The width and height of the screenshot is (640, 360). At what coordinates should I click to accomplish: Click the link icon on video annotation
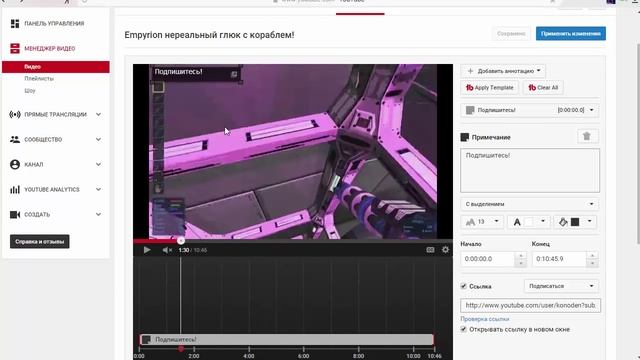(234, 74)
